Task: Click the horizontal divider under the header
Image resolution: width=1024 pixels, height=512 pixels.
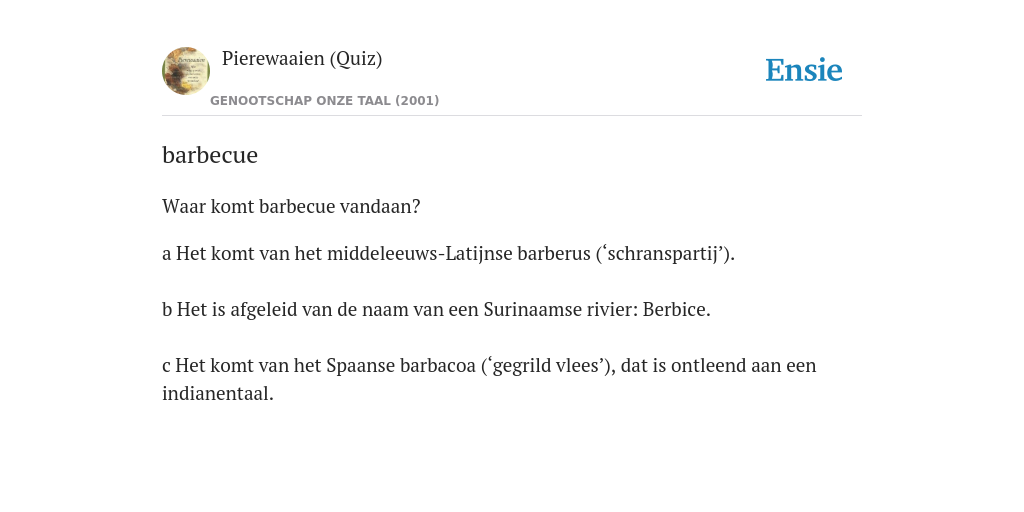Action: 512,116
